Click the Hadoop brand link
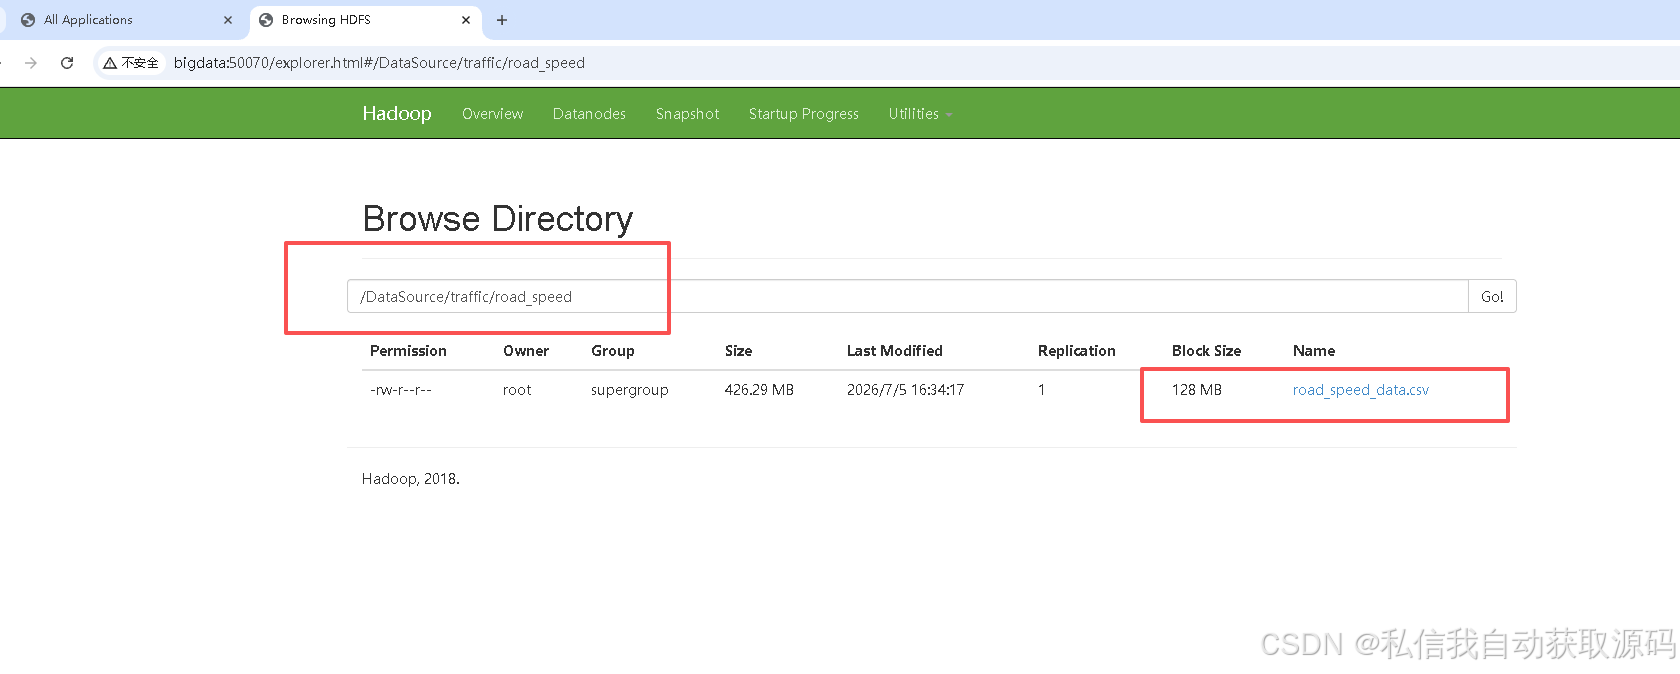 397,114
